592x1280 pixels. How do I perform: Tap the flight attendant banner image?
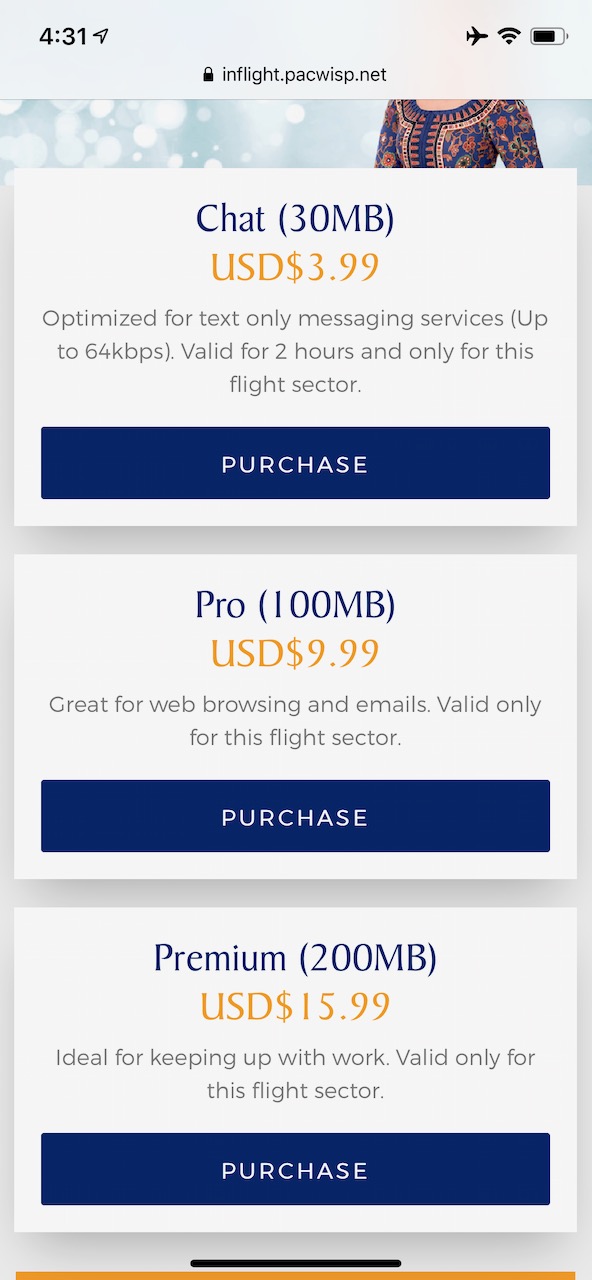coord(296,133)
